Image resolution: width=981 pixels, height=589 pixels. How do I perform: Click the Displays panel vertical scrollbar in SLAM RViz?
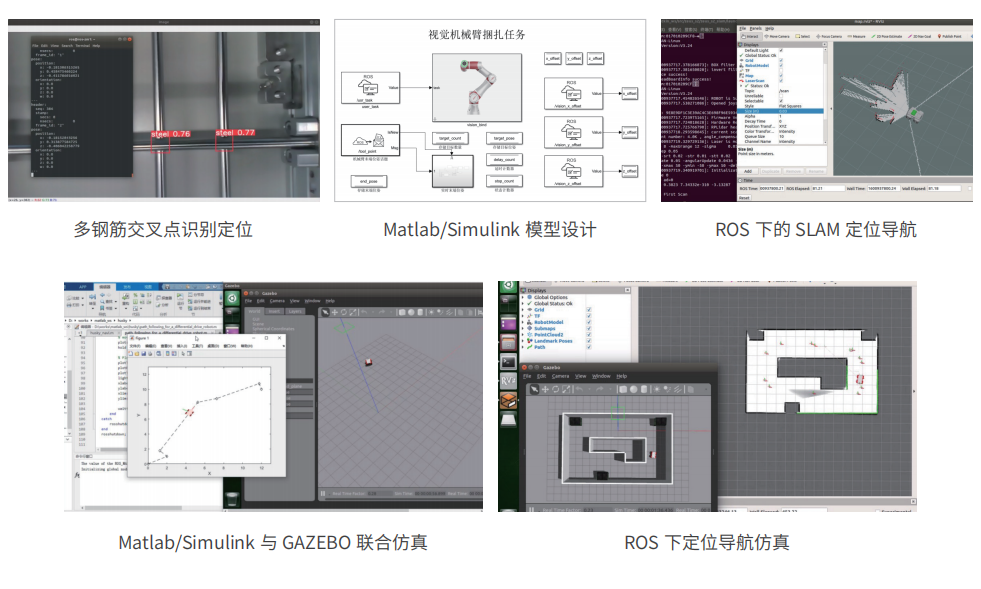(x=825, y=95)
